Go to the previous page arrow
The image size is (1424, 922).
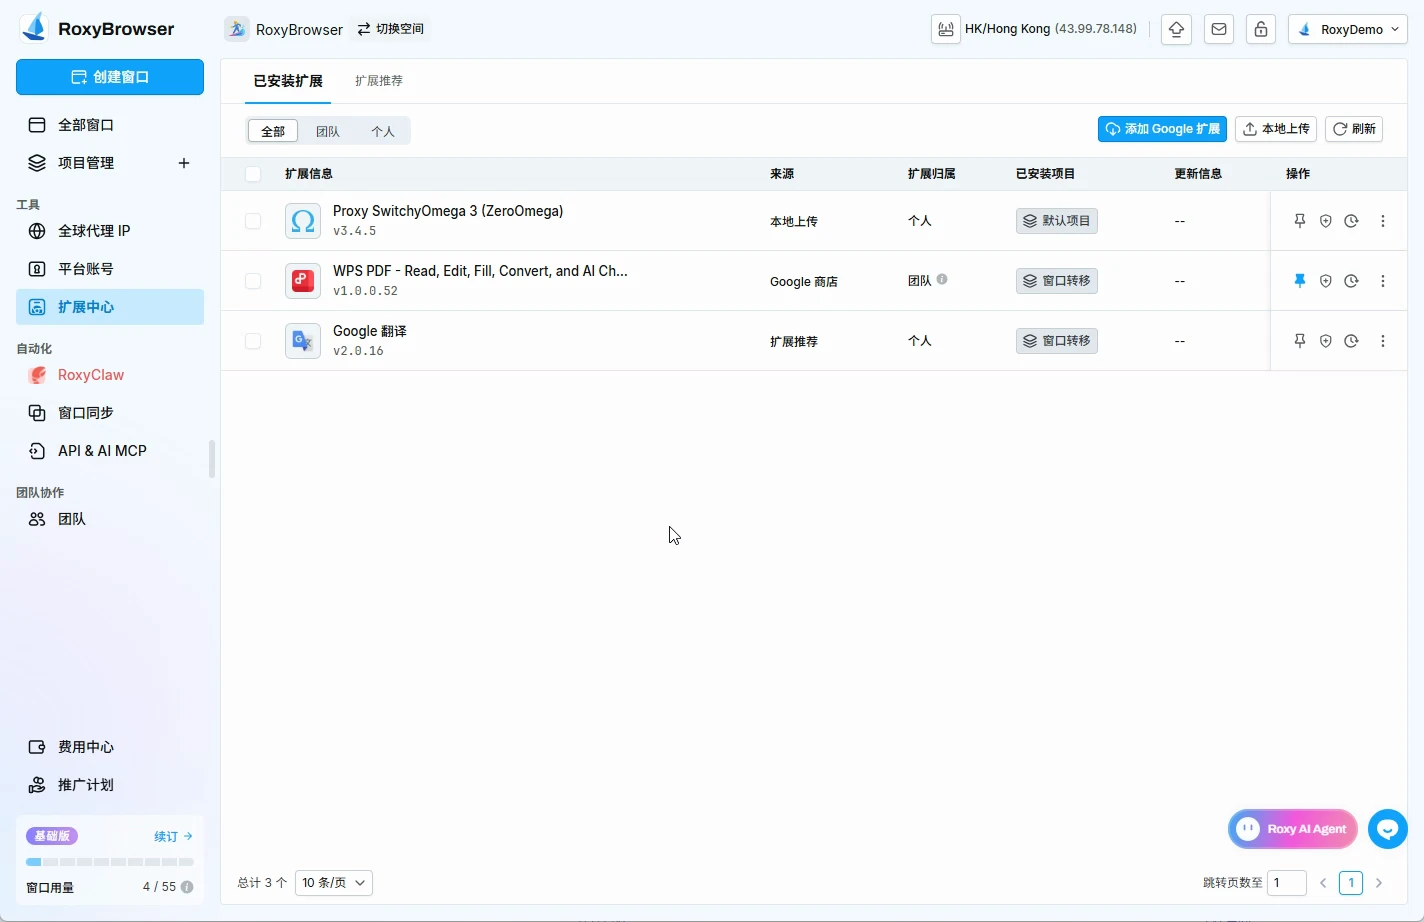1323,883
